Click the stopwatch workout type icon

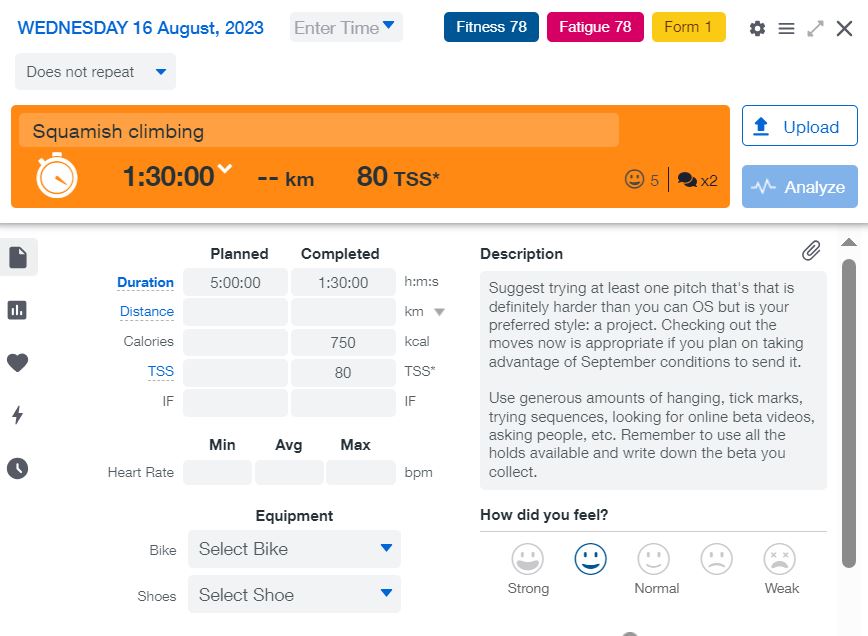click(x=57, y=176)
